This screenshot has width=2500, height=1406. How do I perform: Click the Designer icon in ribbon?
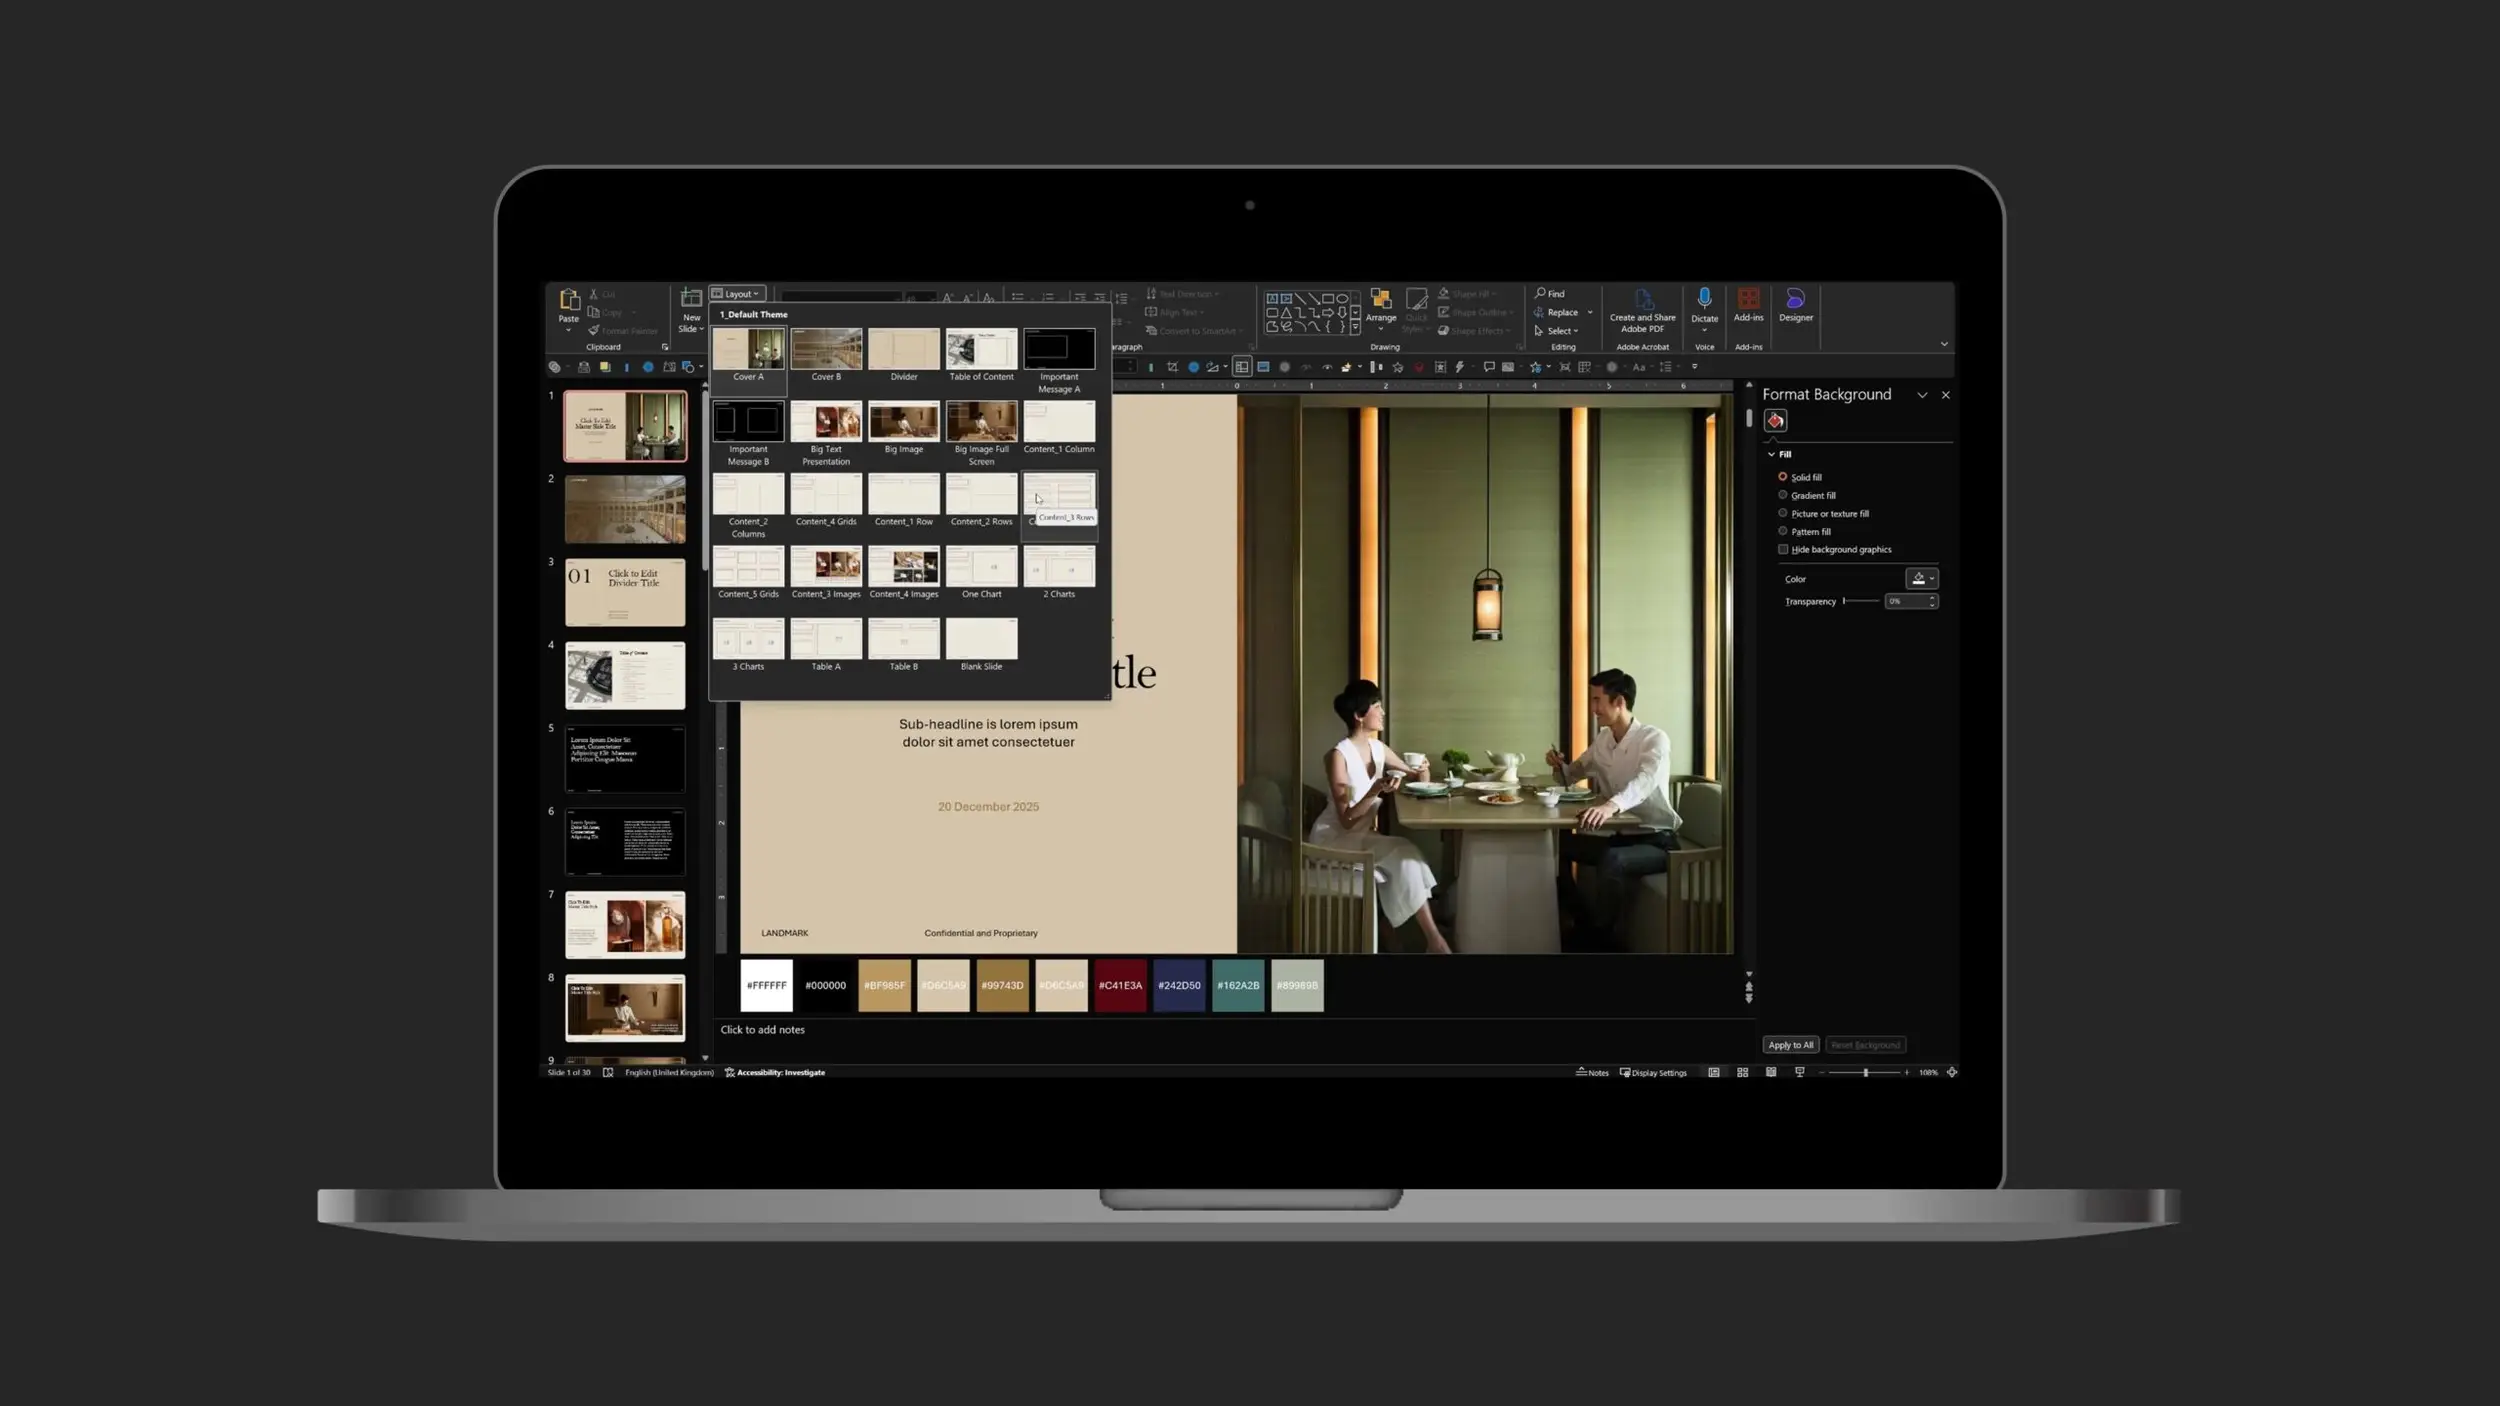(x=1795, y=300)
